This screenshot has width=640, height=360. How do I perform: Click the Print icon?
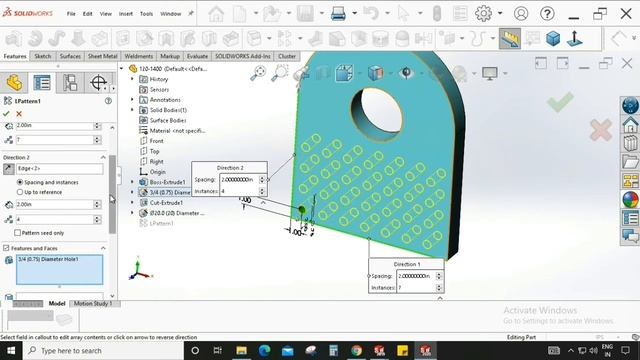(338, 14)
